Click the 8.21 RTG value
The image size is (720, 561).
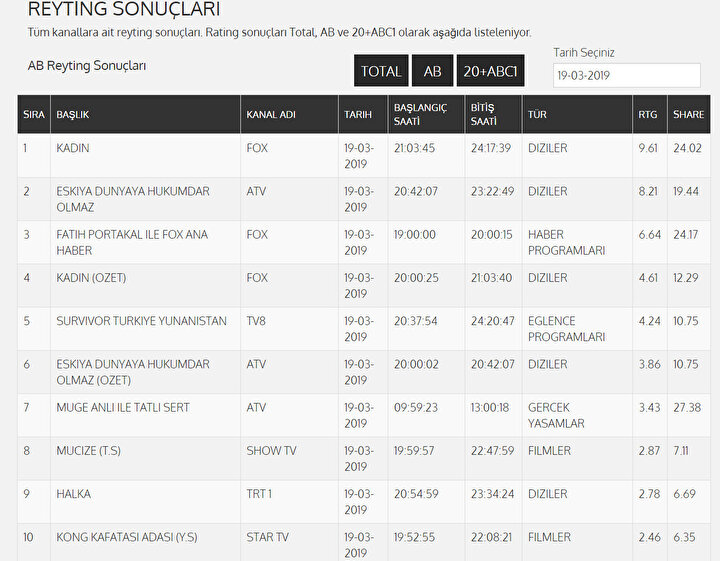click(x=648, y=191)
